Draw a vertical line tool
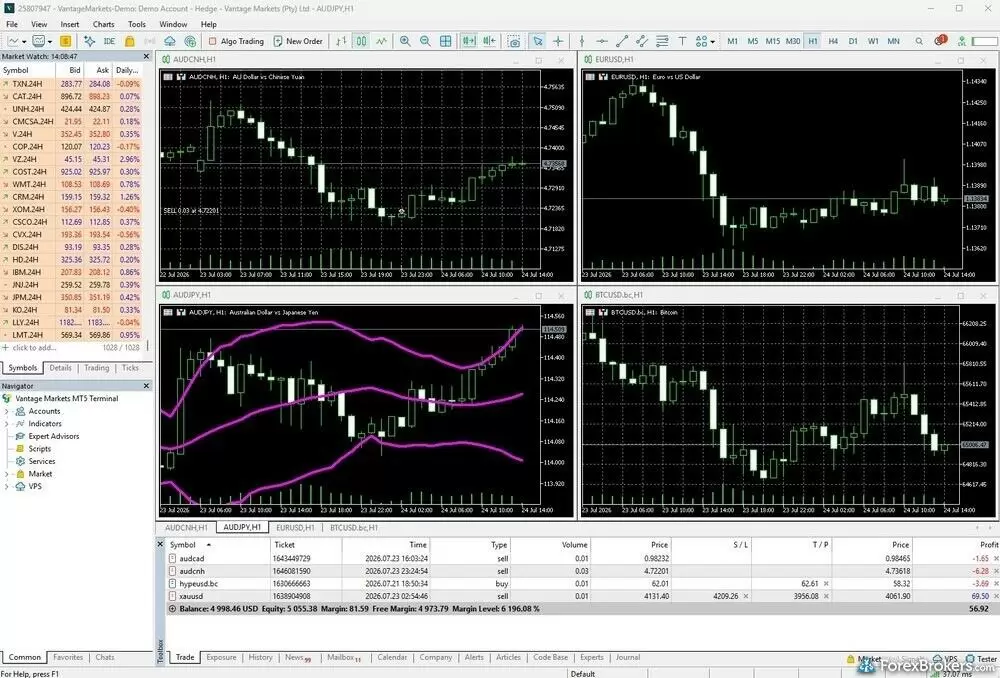The width and height of the screenshot is (1000, 678). [582, 41]
